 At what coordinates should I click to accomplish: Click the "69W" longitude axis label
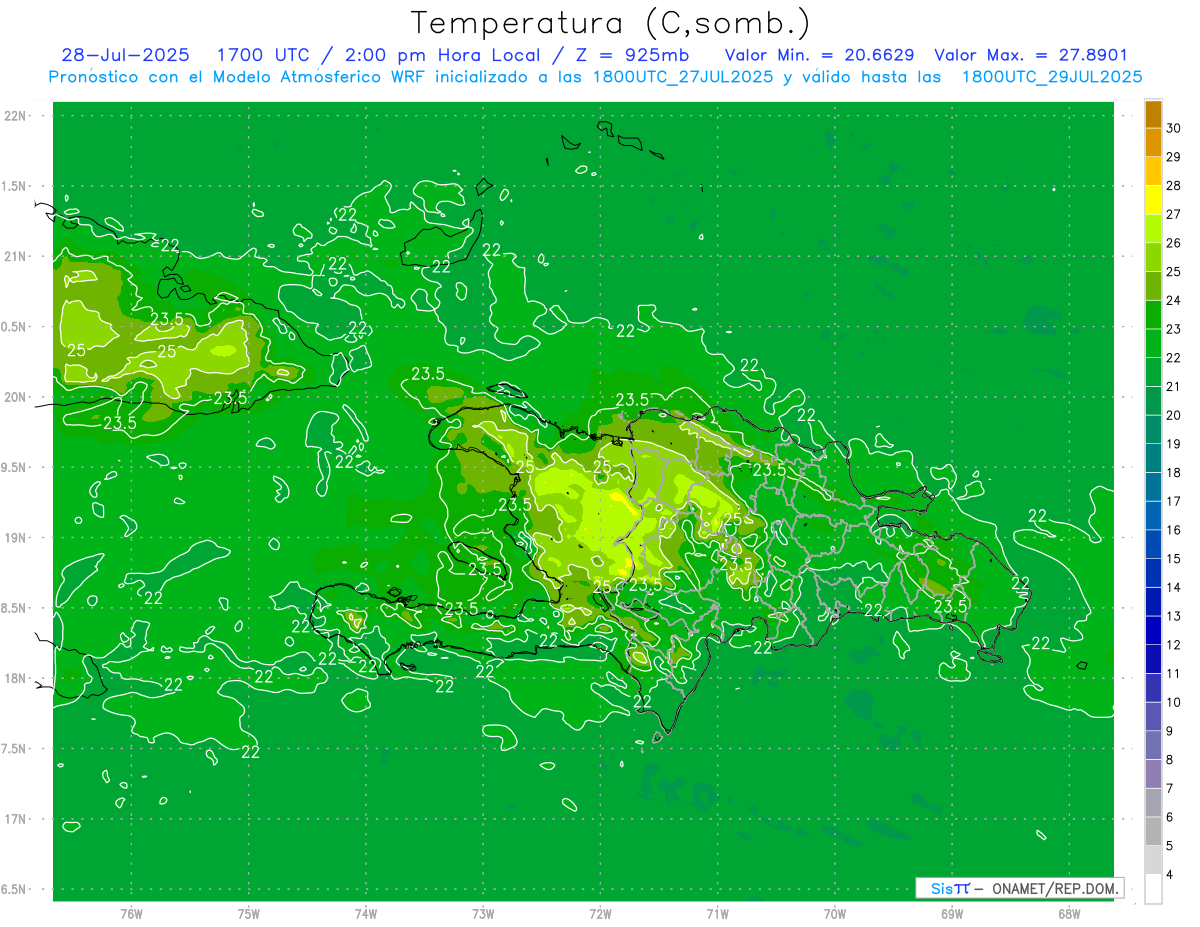952,914
